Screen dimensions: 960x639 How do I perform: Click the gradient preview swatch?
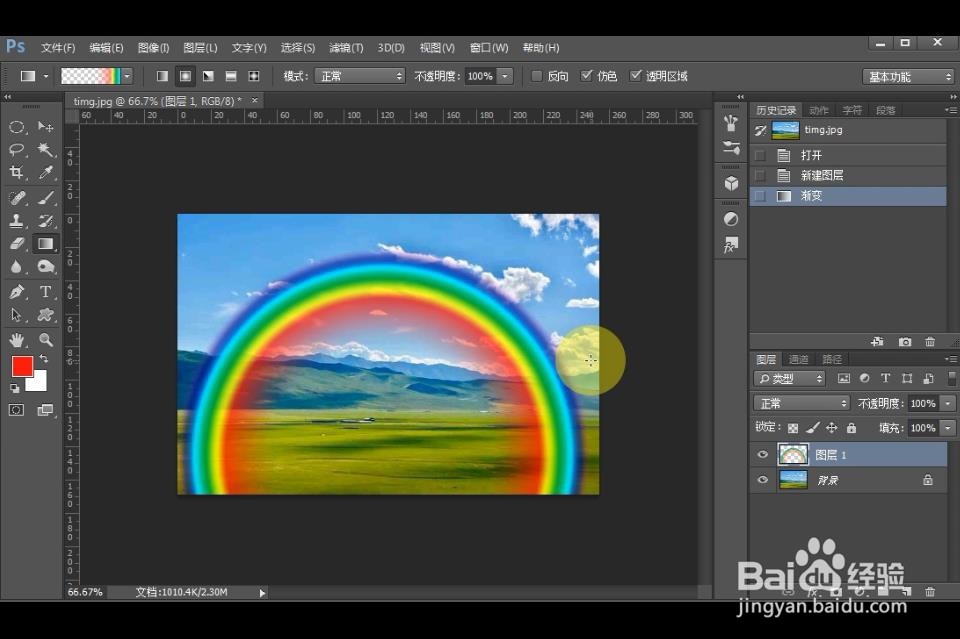(91, 77)
